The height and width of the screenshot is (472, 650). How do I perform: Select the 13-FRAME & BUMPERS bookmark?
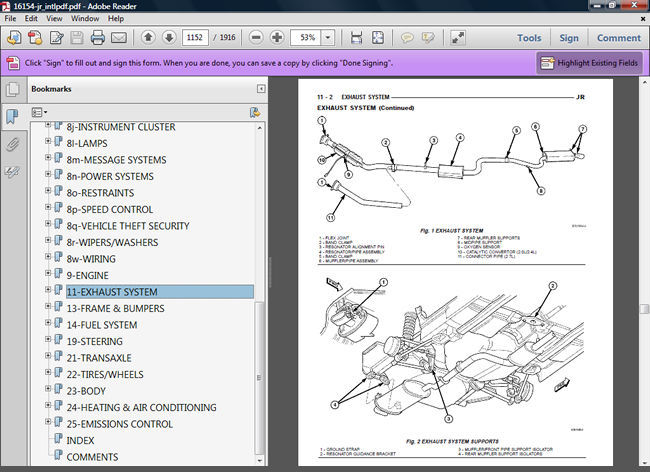coord(116,309)
